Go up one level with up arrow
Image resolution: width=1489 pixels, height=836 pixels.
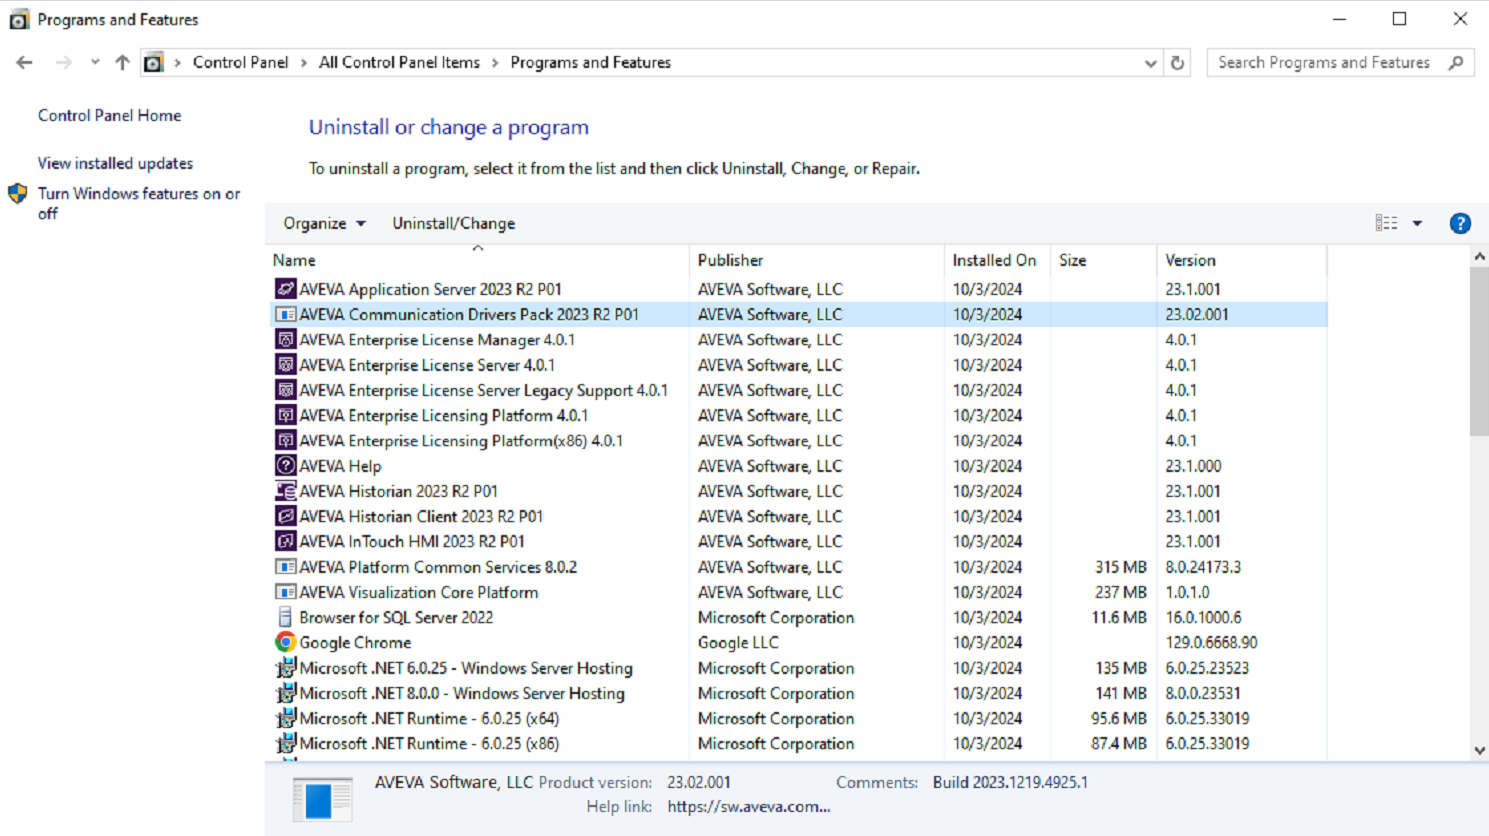tap(122, 62)
